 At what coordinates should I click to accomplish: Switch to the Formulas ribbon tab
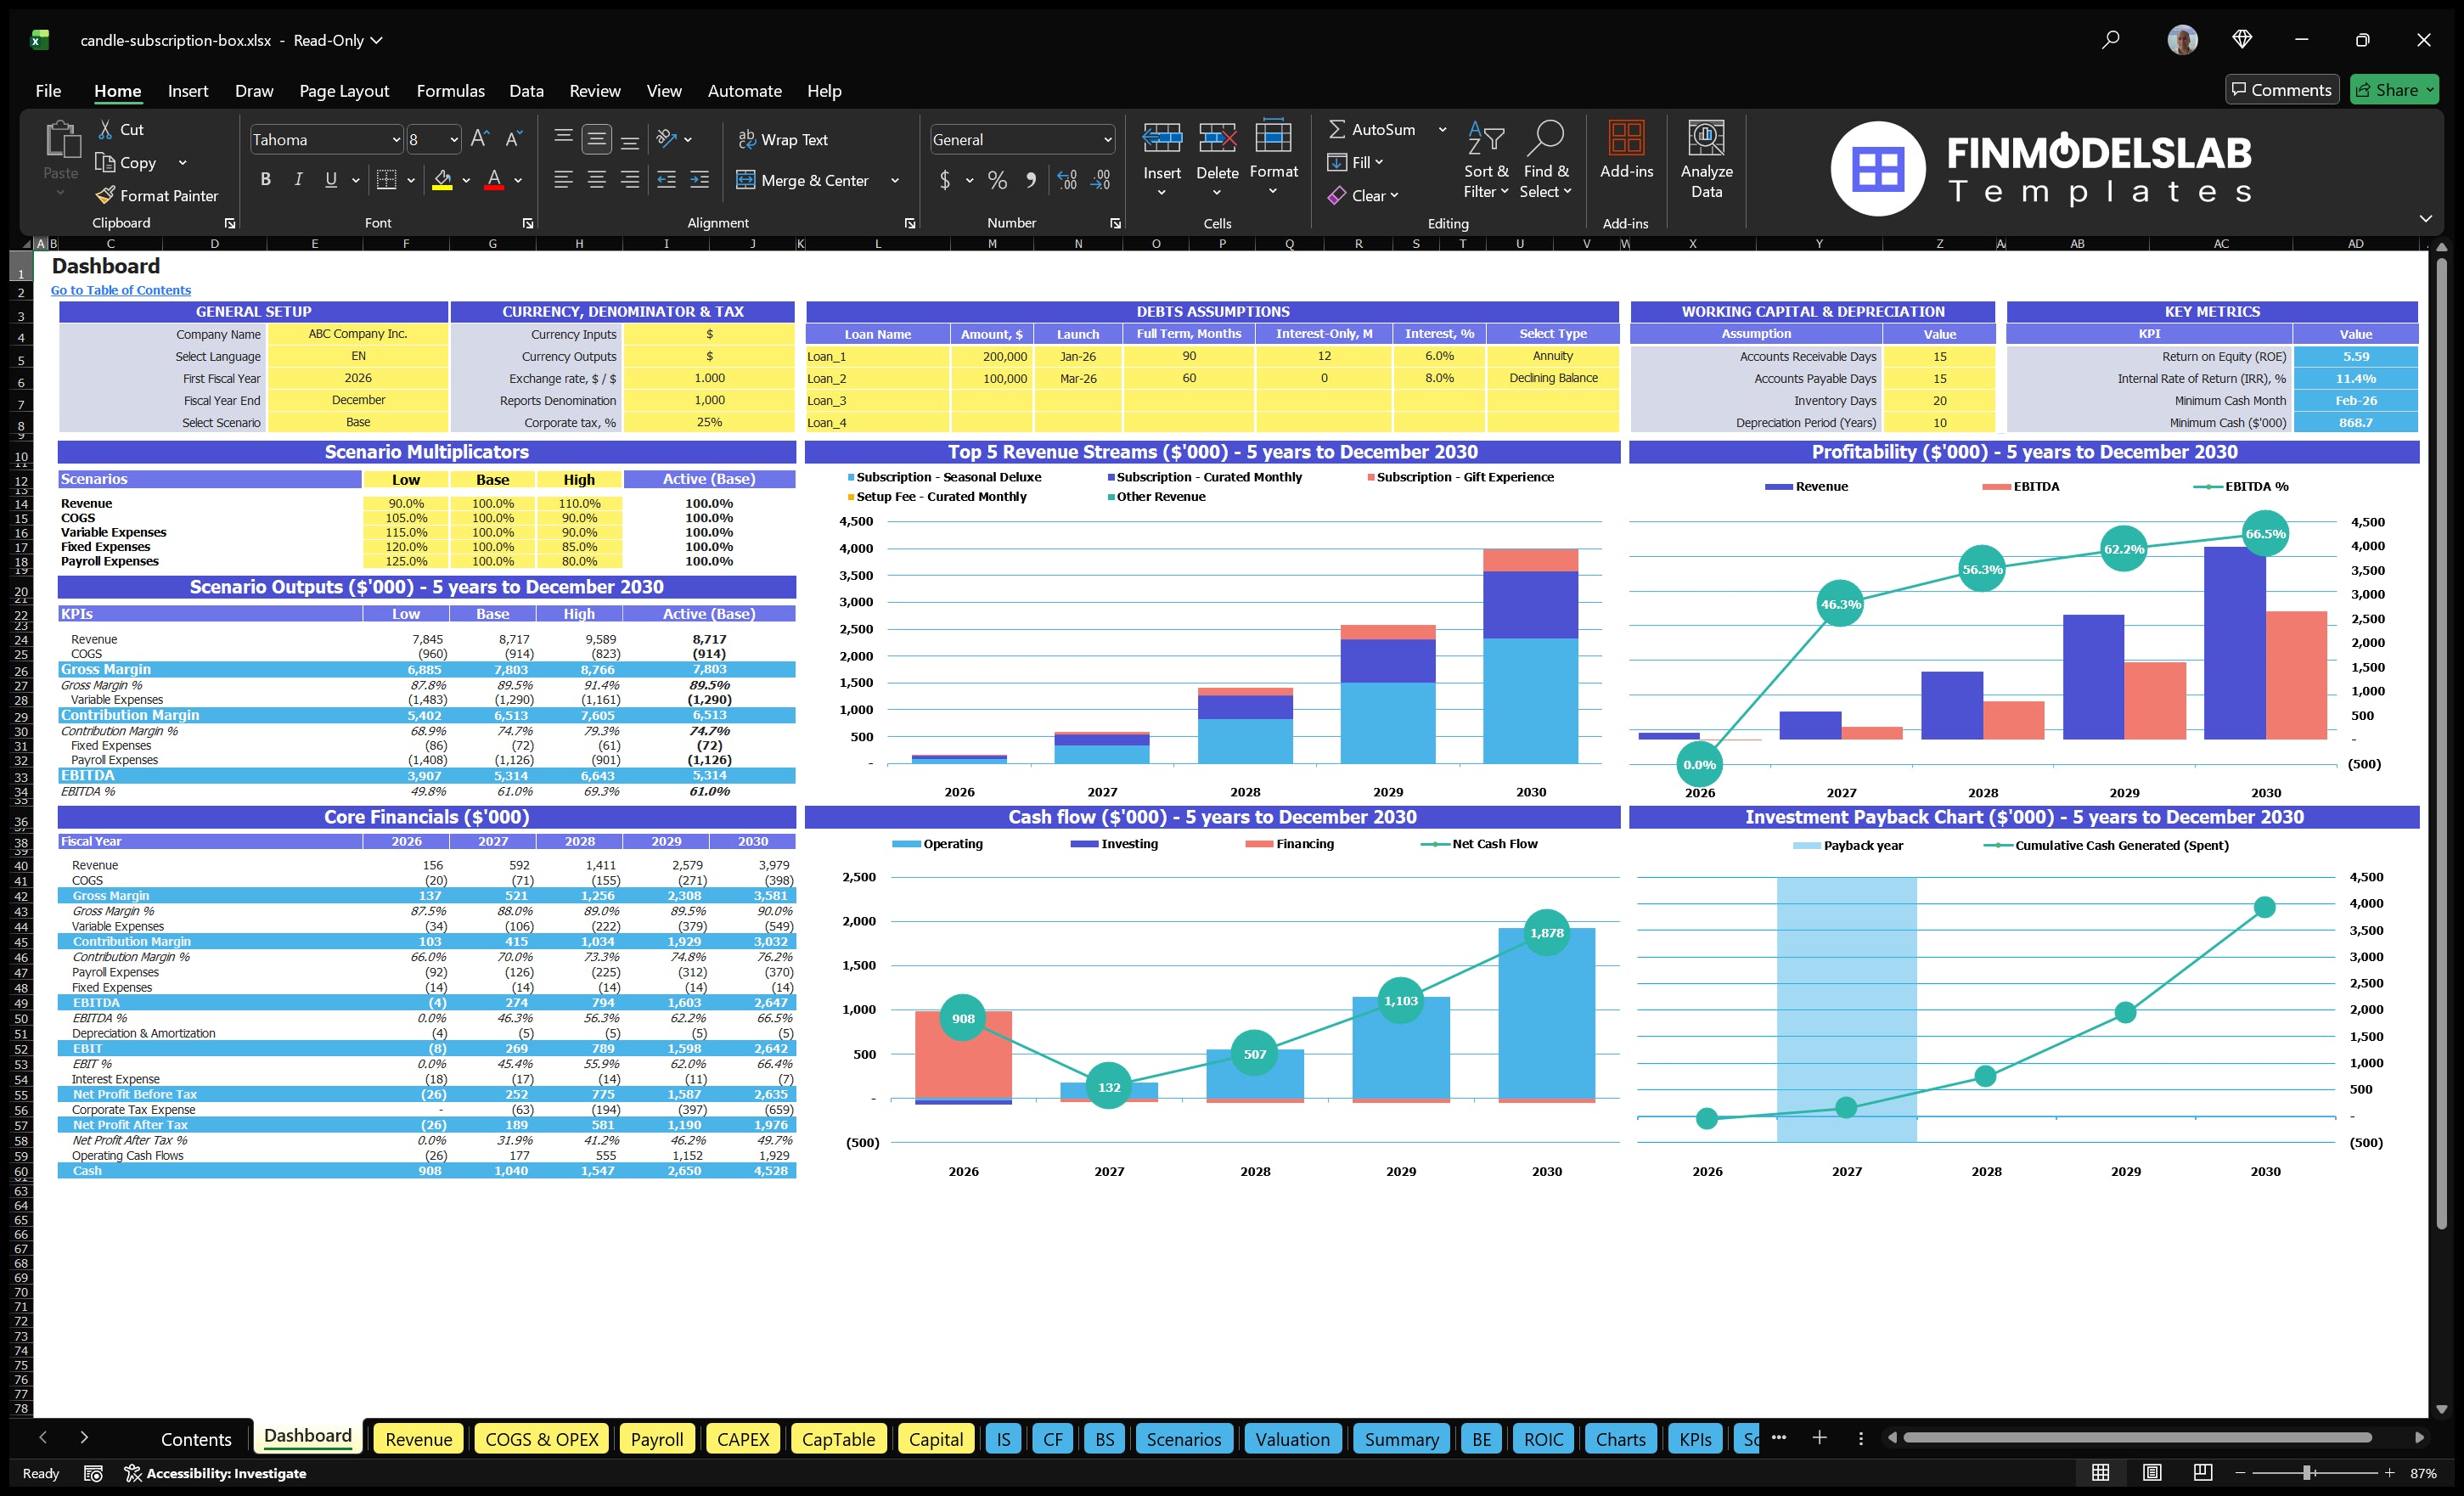click(450, 90)
